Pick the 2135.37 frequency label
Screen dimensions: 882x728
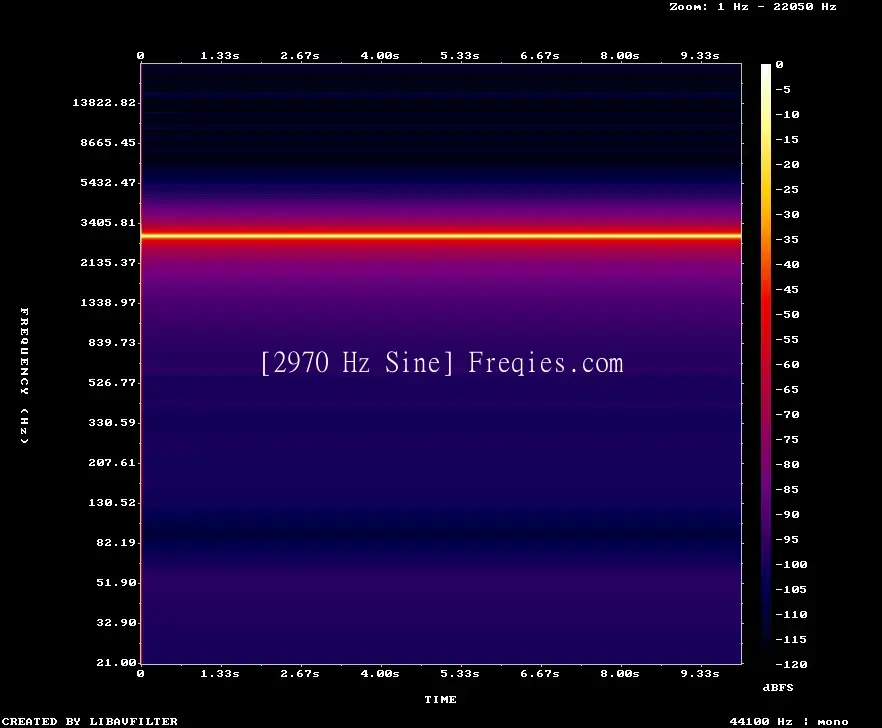coord(108,262)
